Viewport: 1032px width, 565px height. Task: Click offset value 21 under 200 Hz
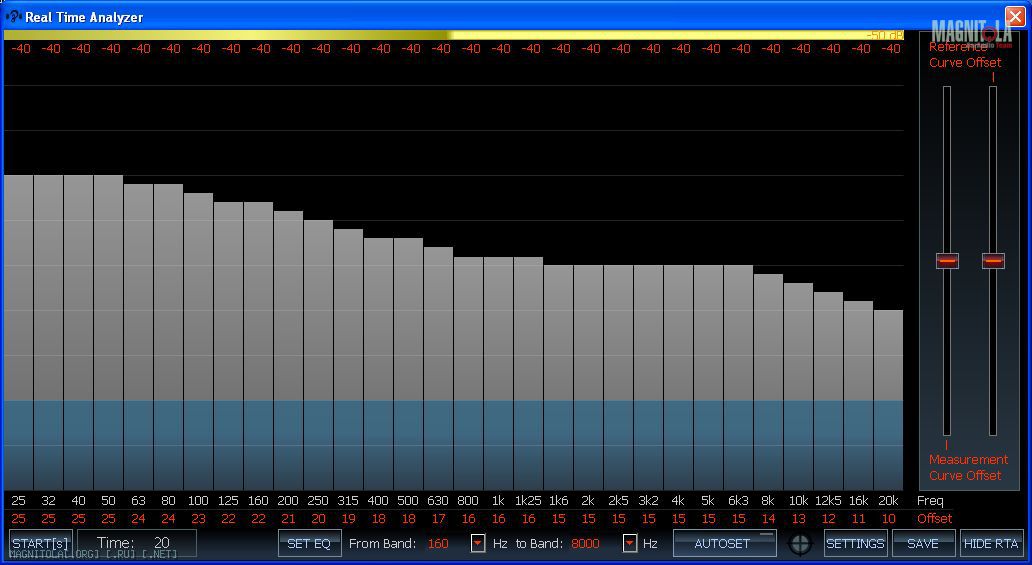click(288, 519)
